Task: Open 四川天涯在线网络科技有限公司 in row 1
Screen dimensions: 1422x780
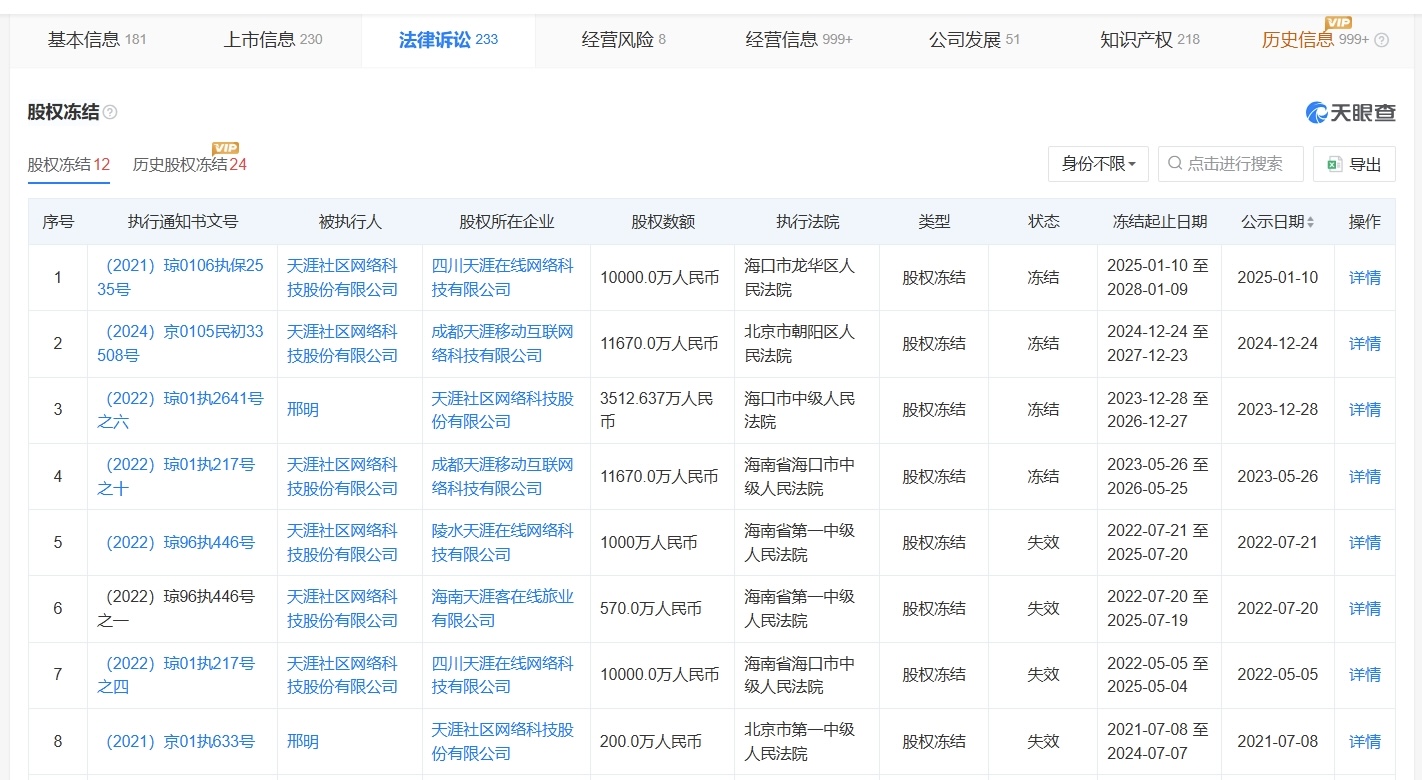Action: 503,278
